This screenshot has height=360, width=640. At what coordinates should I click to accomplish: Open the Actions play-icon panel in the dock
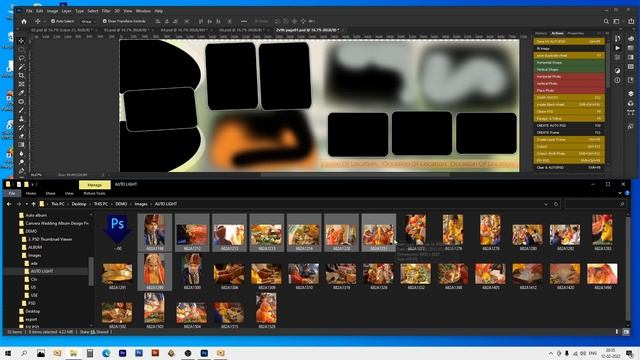[x=618, y=48]
